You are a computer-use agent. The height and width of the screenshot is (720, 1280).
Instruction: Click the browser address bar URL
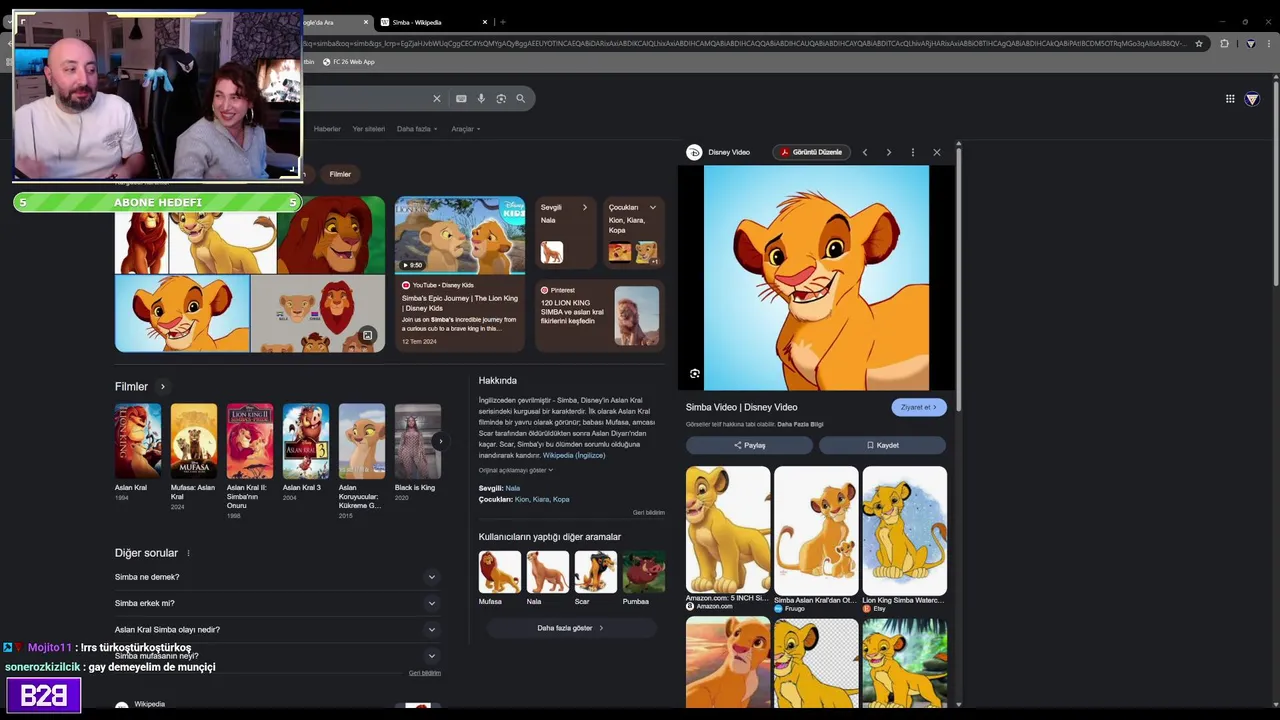click(745, 43)
